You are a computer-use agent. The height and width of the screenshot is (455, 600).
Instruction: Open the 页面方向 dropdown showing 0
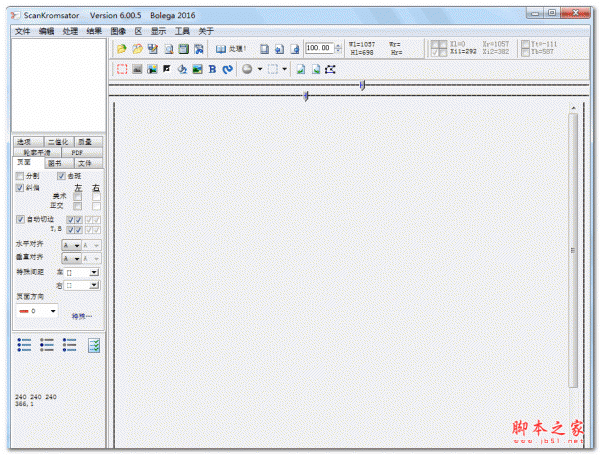[37, 311]
